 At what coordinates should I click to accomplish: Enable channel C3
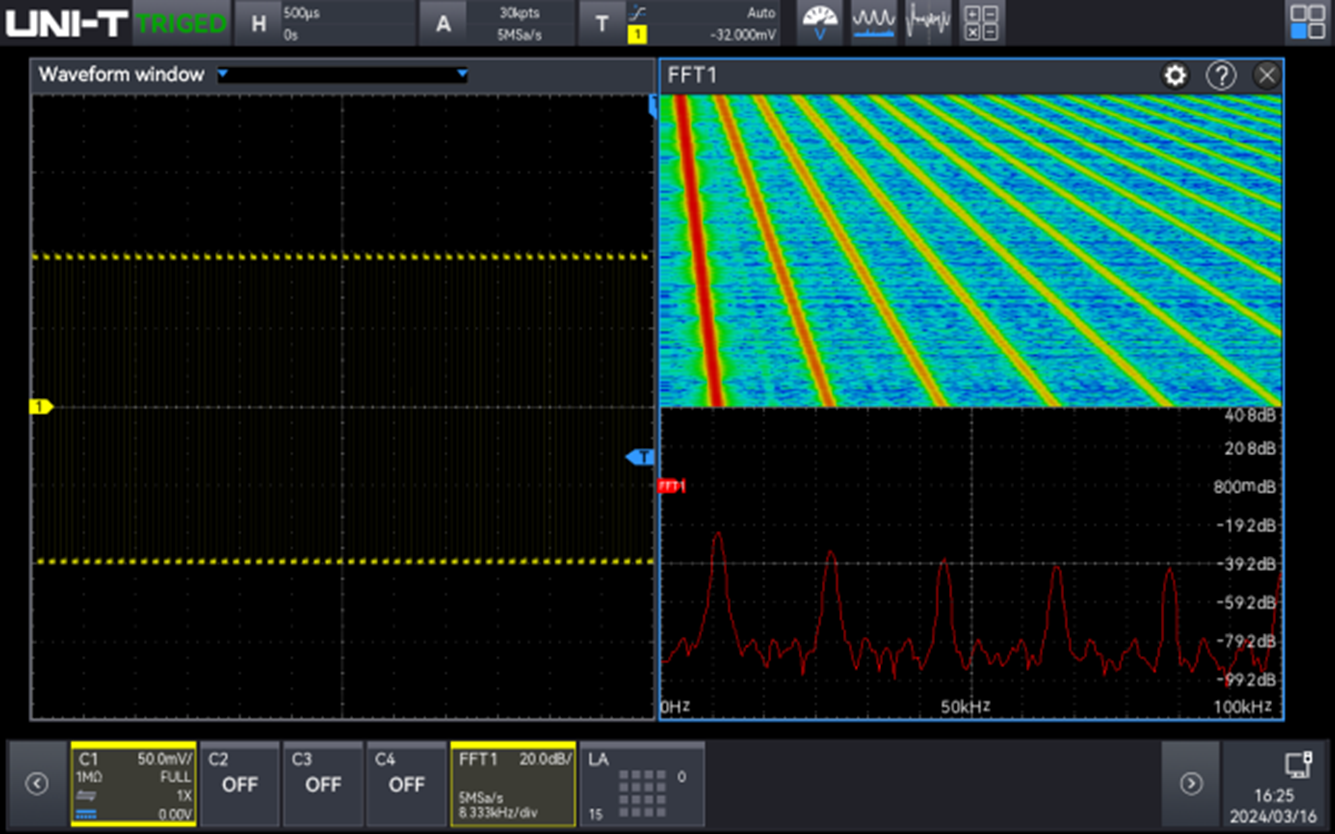(x=322, y=784)
